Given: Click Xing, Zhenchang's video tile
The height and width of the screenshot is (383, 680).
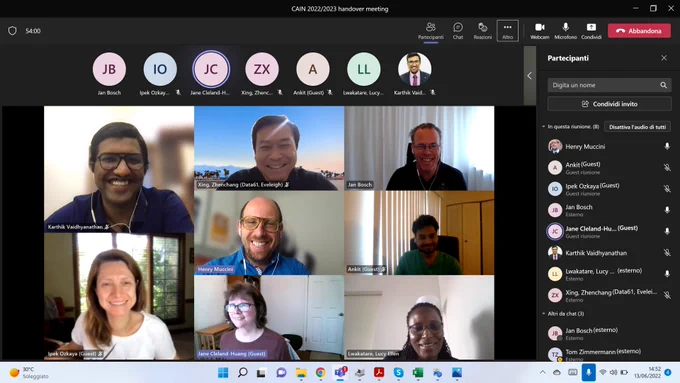Looking at the screenshot, I should (x=269, y=148).
